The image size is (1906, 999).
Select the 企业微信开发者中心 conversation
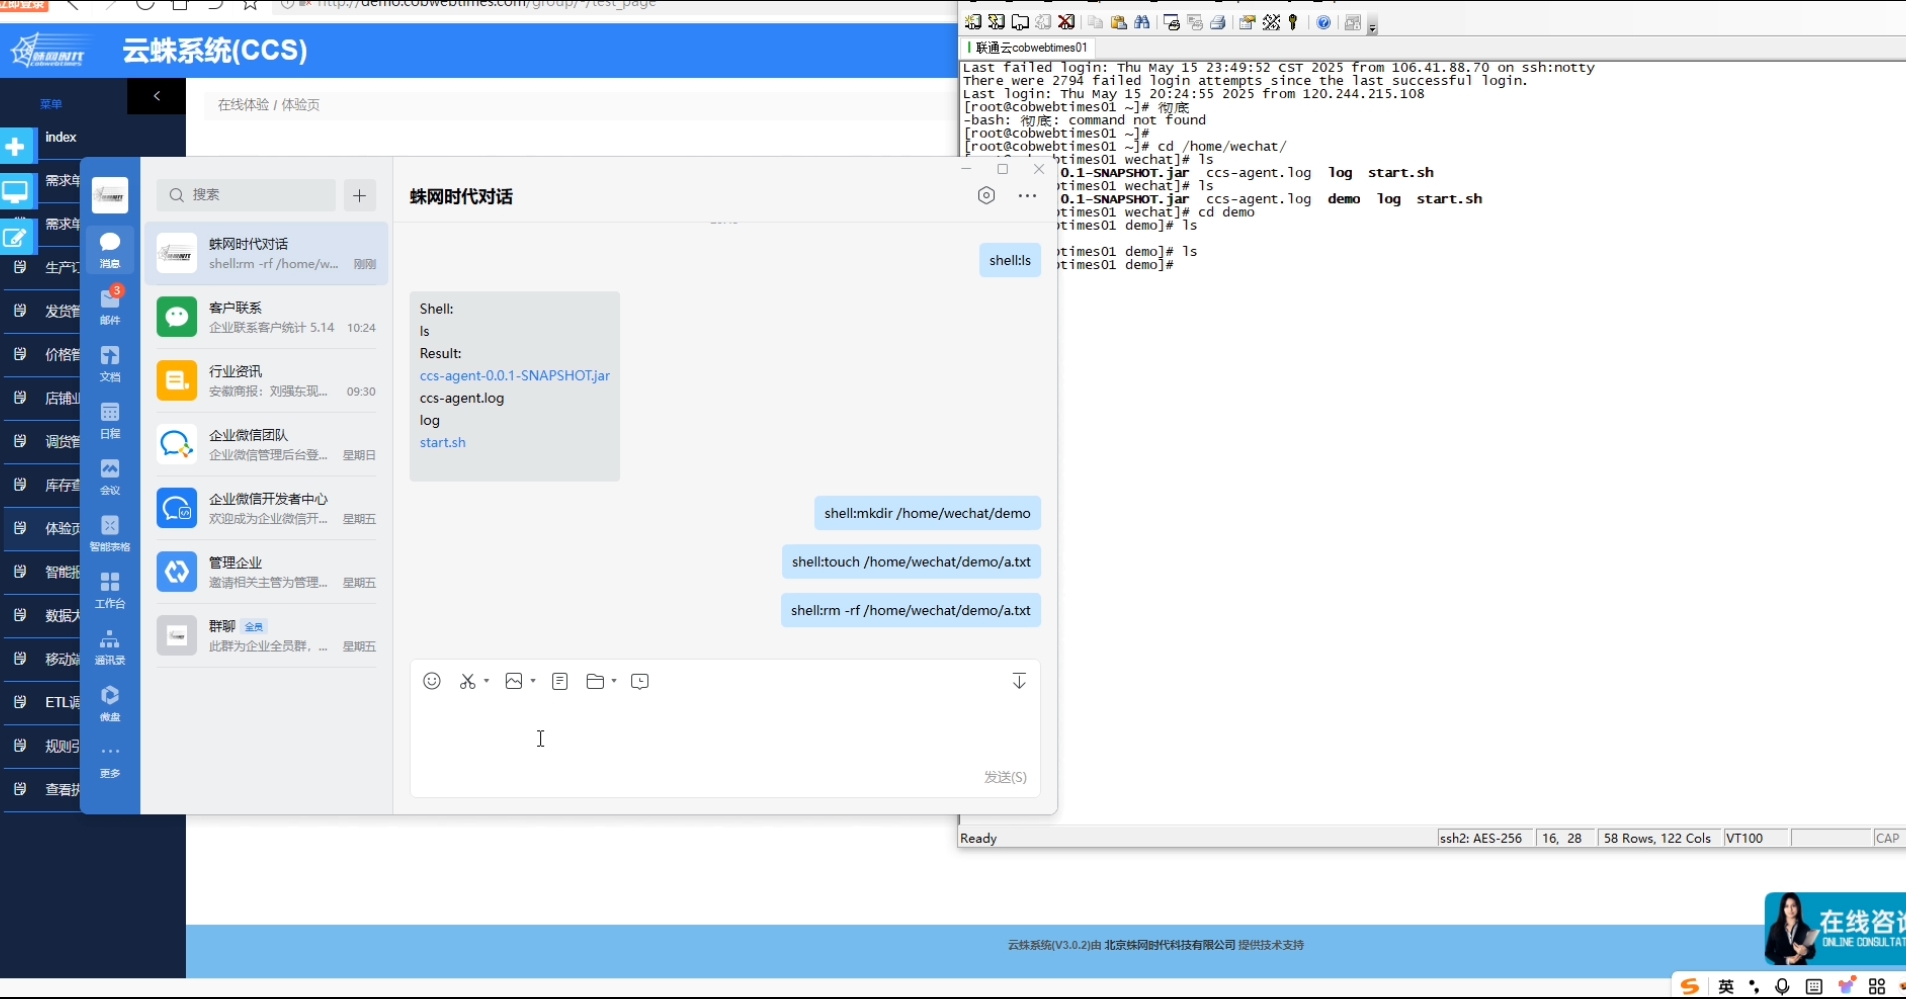point(267,508)
